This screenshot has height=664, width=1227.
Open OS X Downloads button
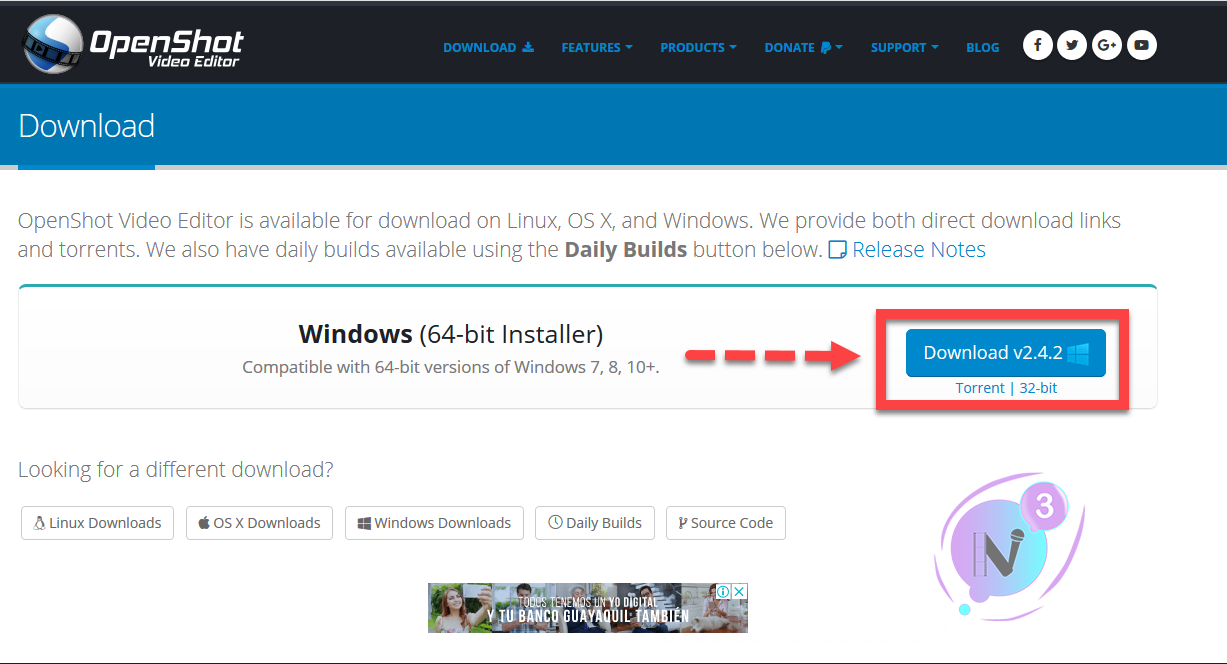coord(259,523)
